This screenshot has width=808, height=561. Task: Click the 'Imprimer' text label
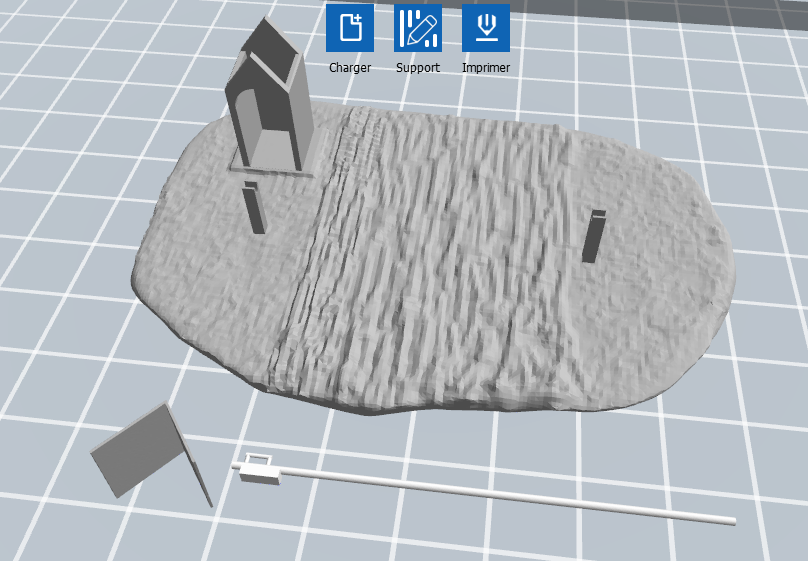click(486, 67)
